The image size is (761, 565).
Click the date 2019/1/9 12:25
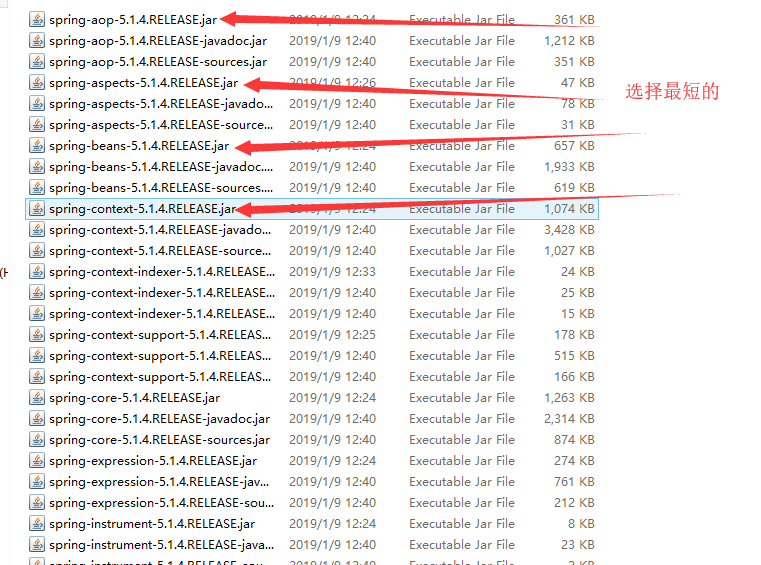pos(332,334)
